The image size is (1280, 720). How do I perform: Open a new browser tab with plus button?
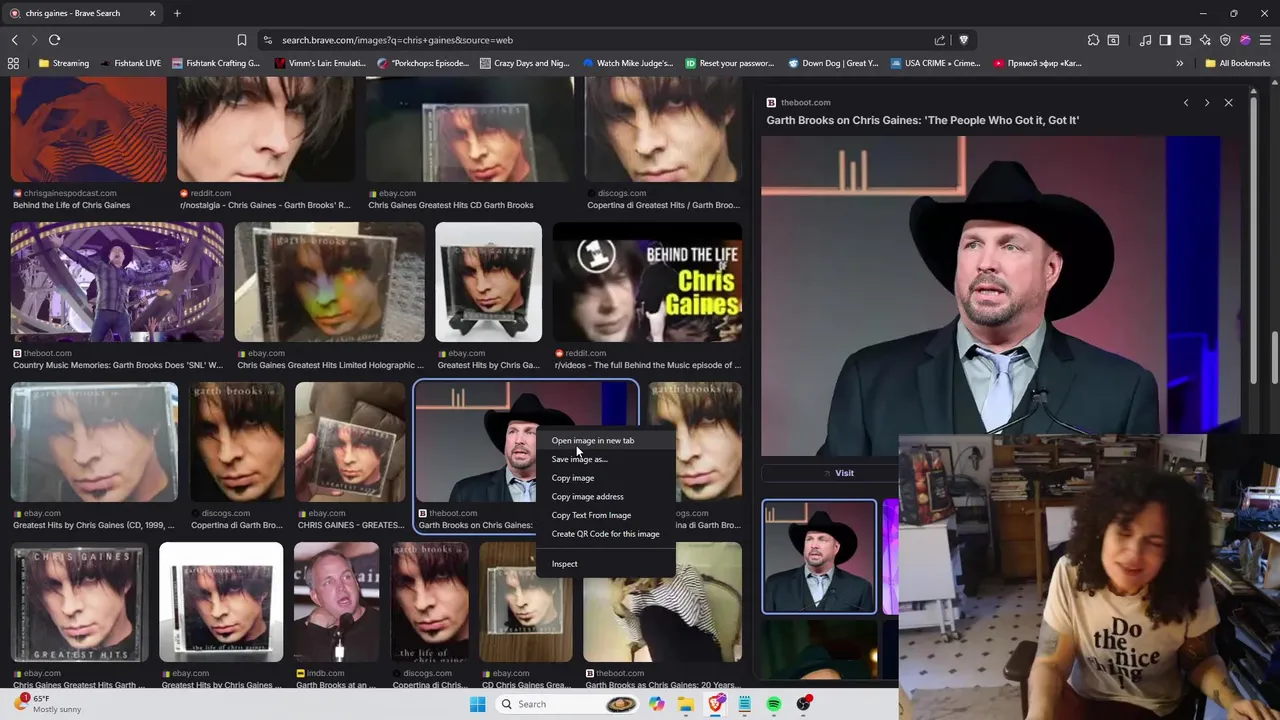(x=177, y=13)
